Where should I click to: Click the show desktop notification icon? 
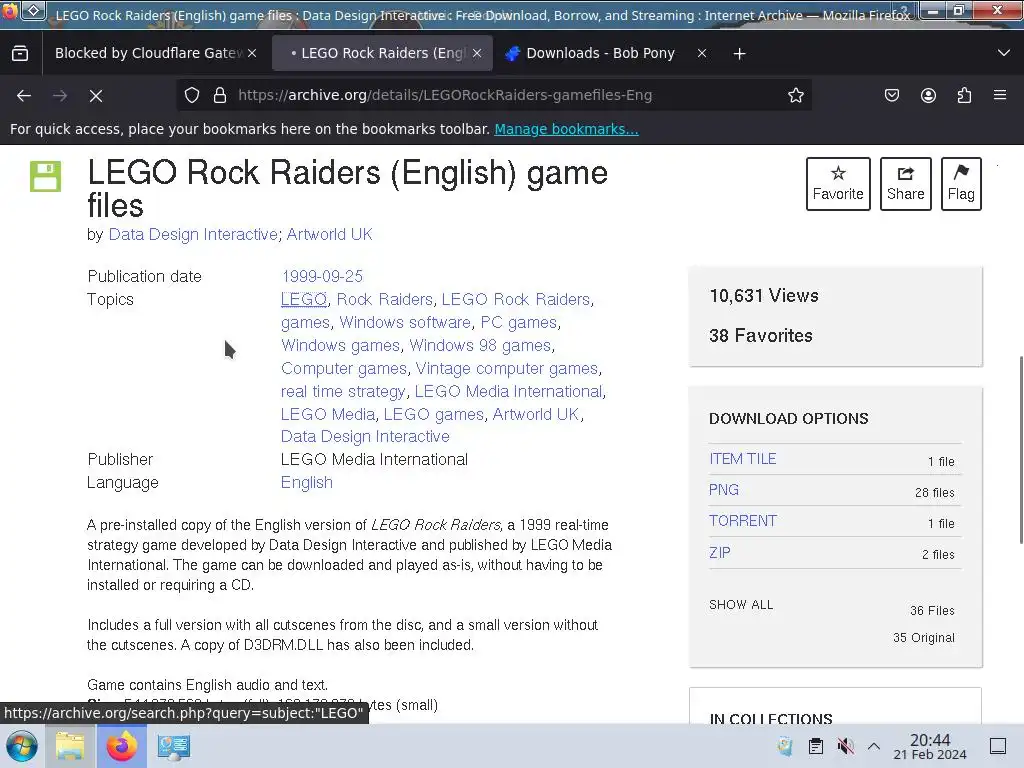click(x=998, y=746)
